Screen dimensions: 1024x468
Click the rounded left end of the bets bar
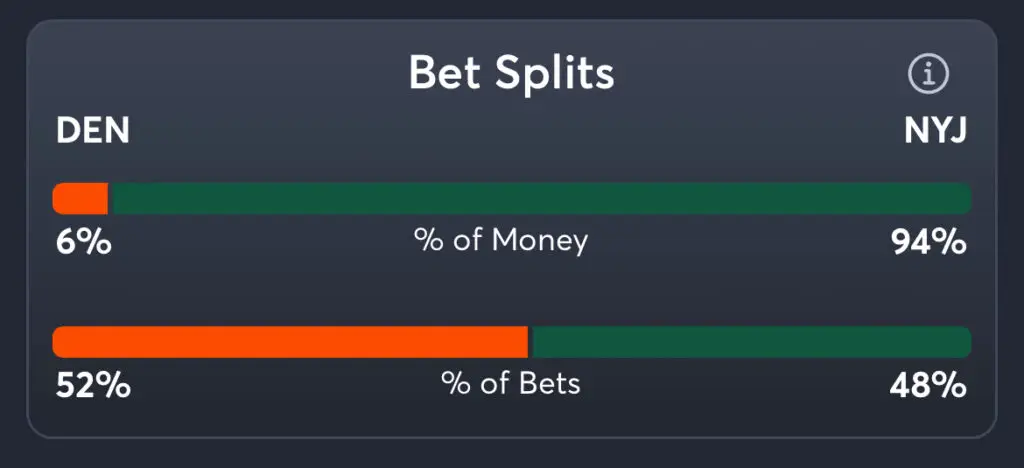coord(58,342)
